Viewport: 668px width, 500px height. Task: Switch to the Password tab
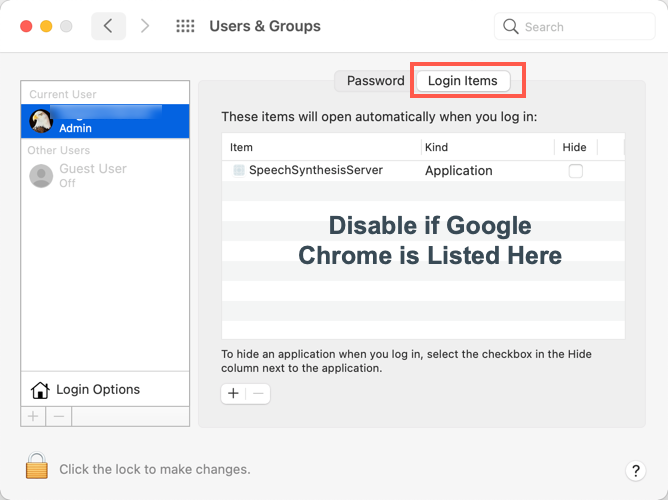tap(375, 80)
